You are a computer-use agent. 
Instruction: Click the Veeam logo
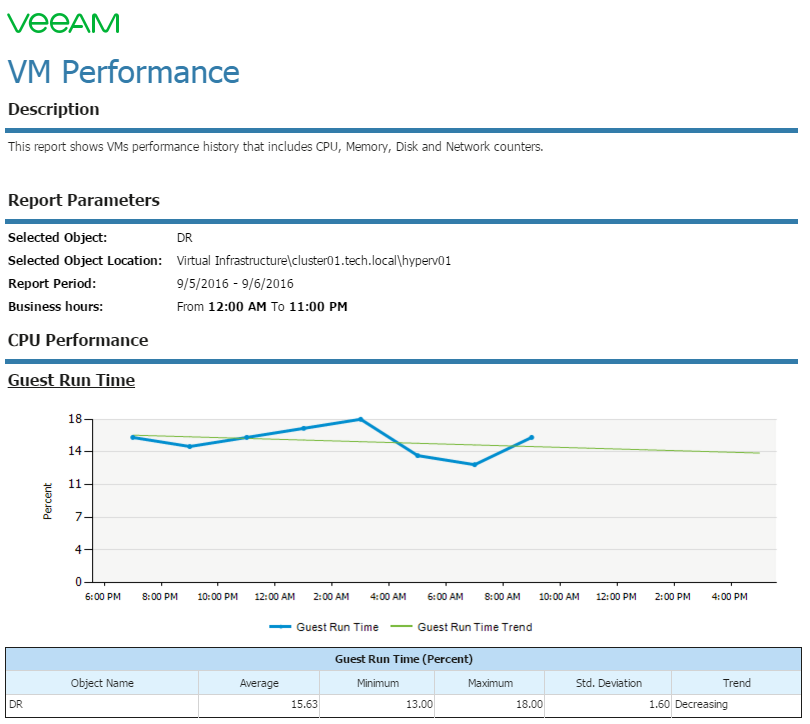[63, 23]
